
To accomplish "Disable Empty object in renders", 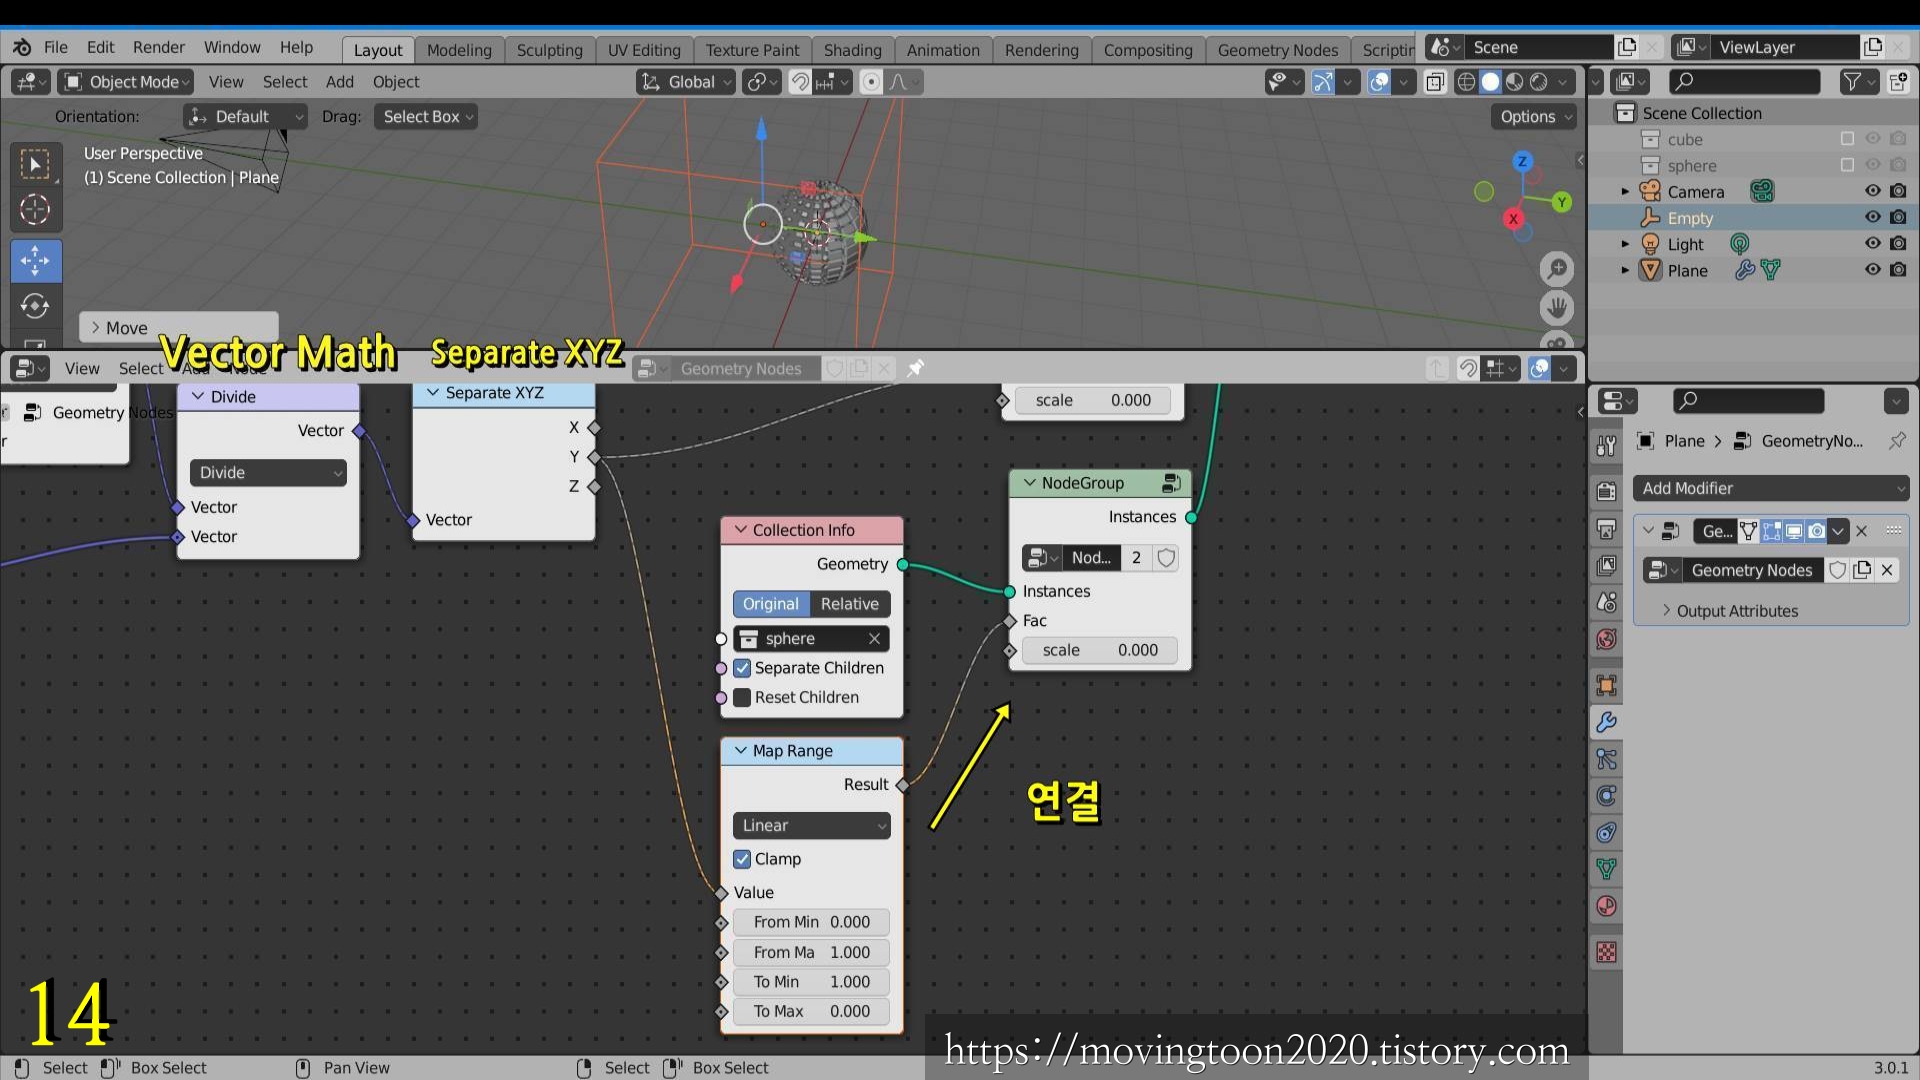I will [x=1898, y=217].
